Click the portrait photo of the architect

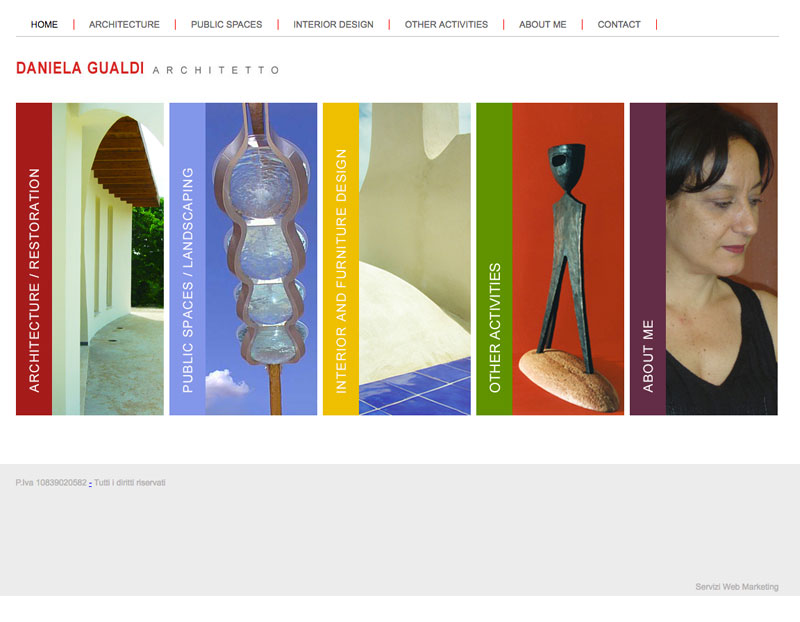(x=721, y=259)
